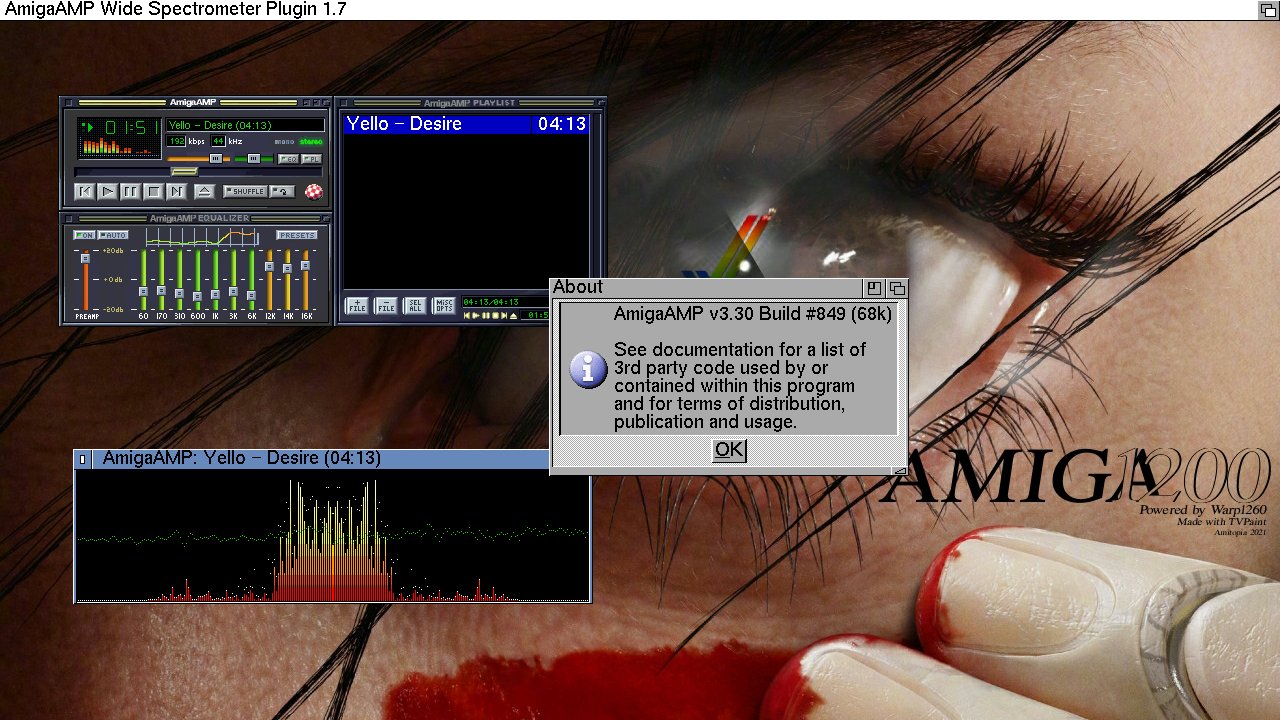Screen dimensions: 1280x720
Task: Skip to next track in AmigaAMP
Action: point(177,192)
